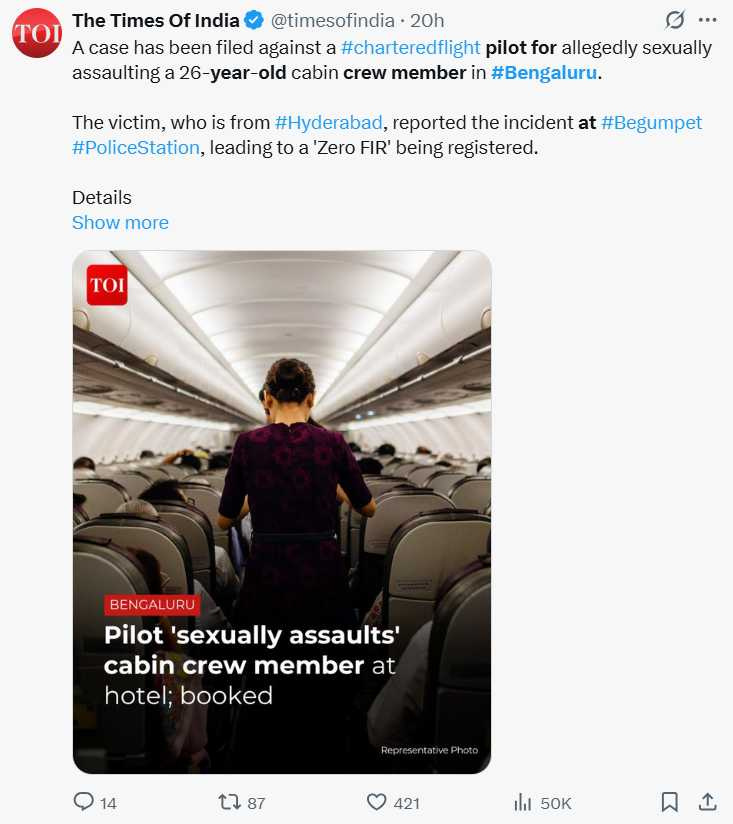Open the #Bengaluru hashtag link
Viewport: 733px width, 824px height.
[543, 72]
